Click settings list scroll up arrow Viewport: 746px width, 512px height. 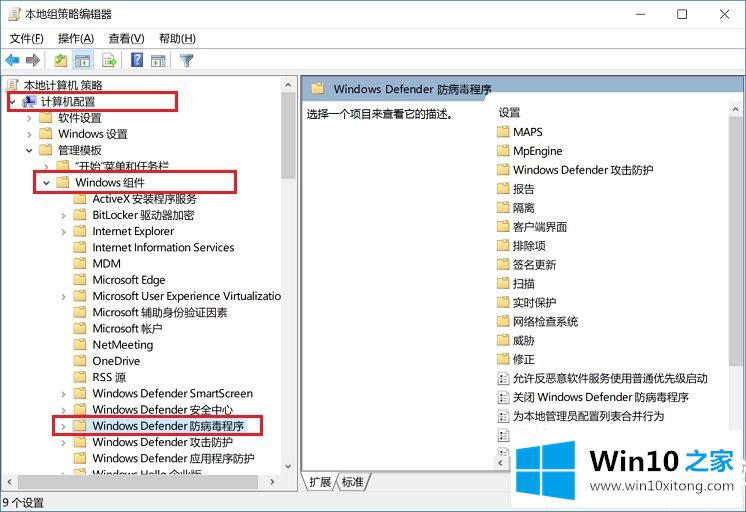[736, 109]
